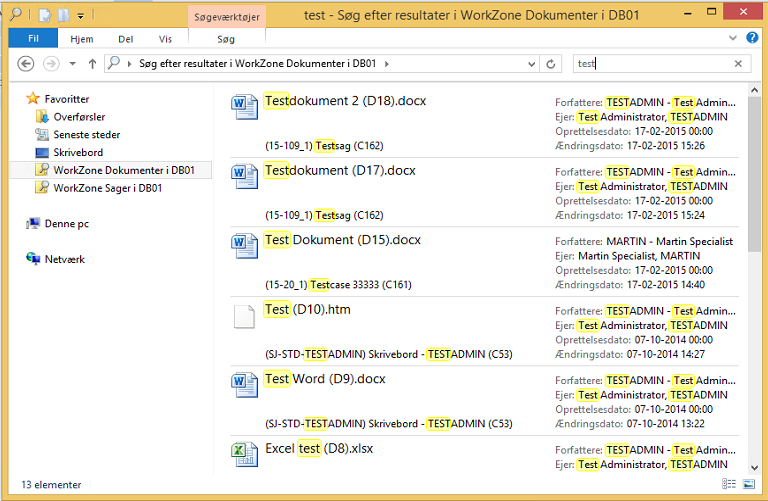The image size is (768, 501).
Task: Click the results scrollbar up arrow
Action: [754, 90]
